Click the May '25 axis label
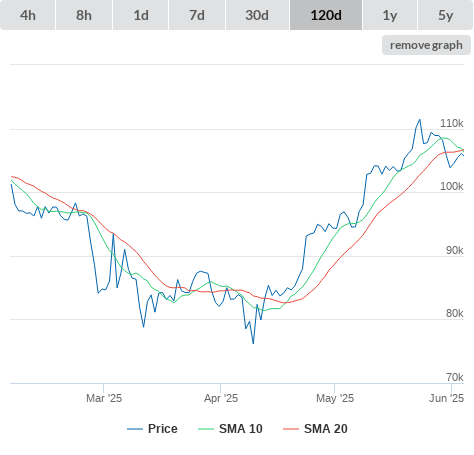The height and width of the screenshot is (455, 474). click(x=335, y=398)
